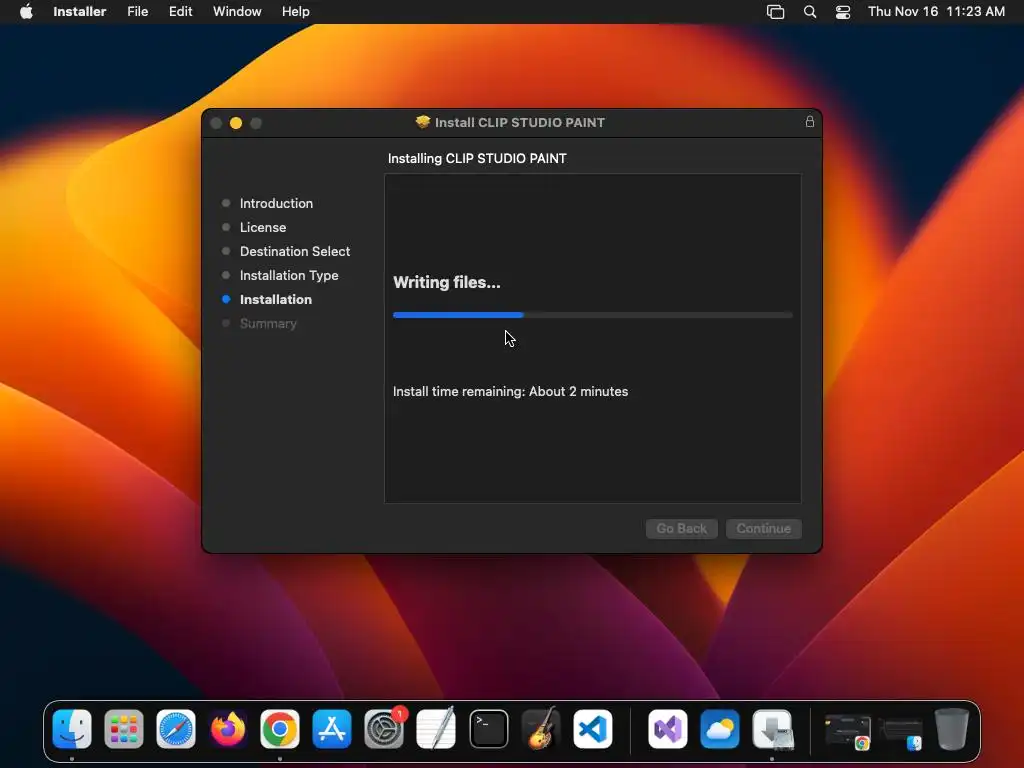Open System Settings with notification badge
Image resolution: width=1024 pixels, height=768 pixels.
(x=384, y=728)
